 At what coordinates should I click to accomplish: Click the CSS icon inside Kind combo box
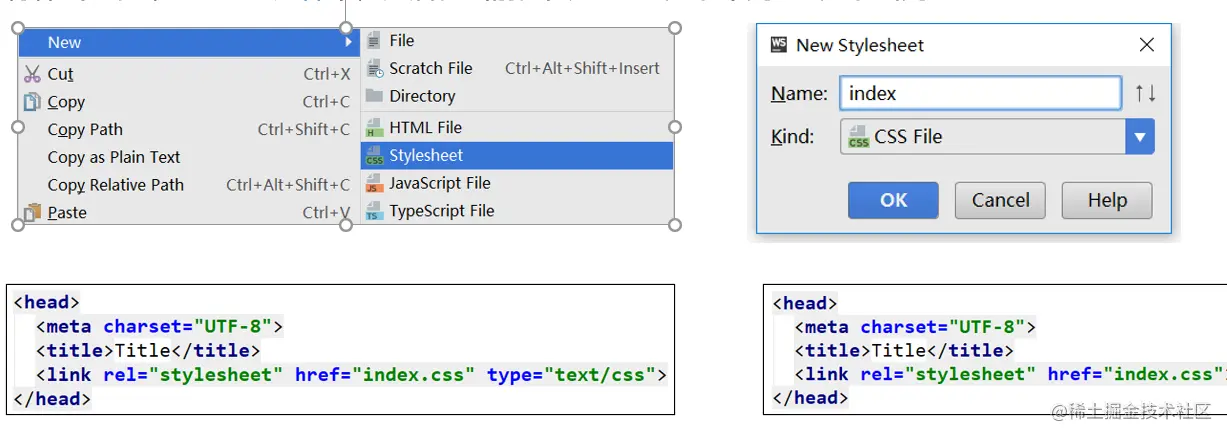click(x=858, y=137)
